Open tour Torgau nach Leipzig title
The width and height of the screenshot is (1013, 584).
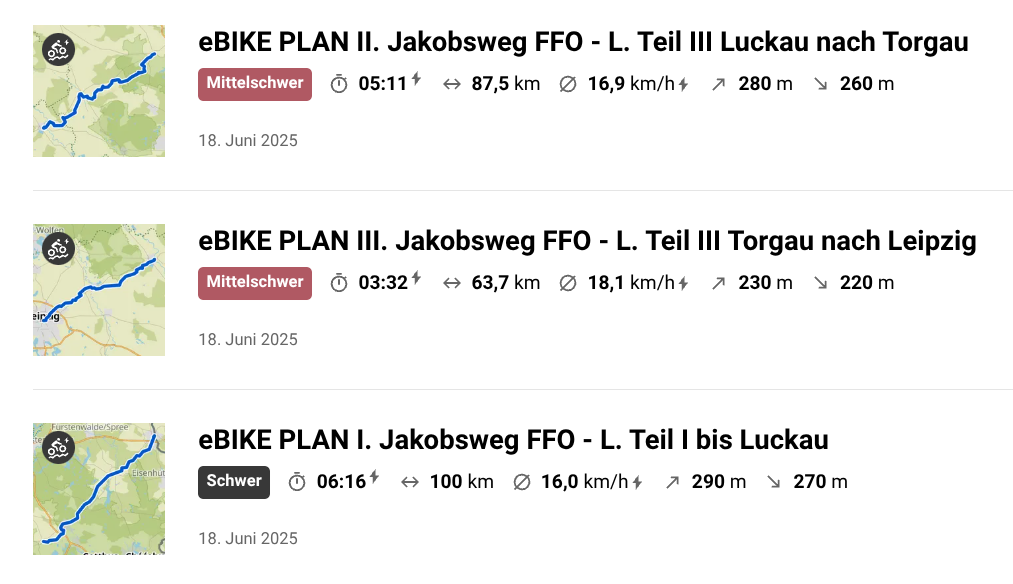point(587,241)
